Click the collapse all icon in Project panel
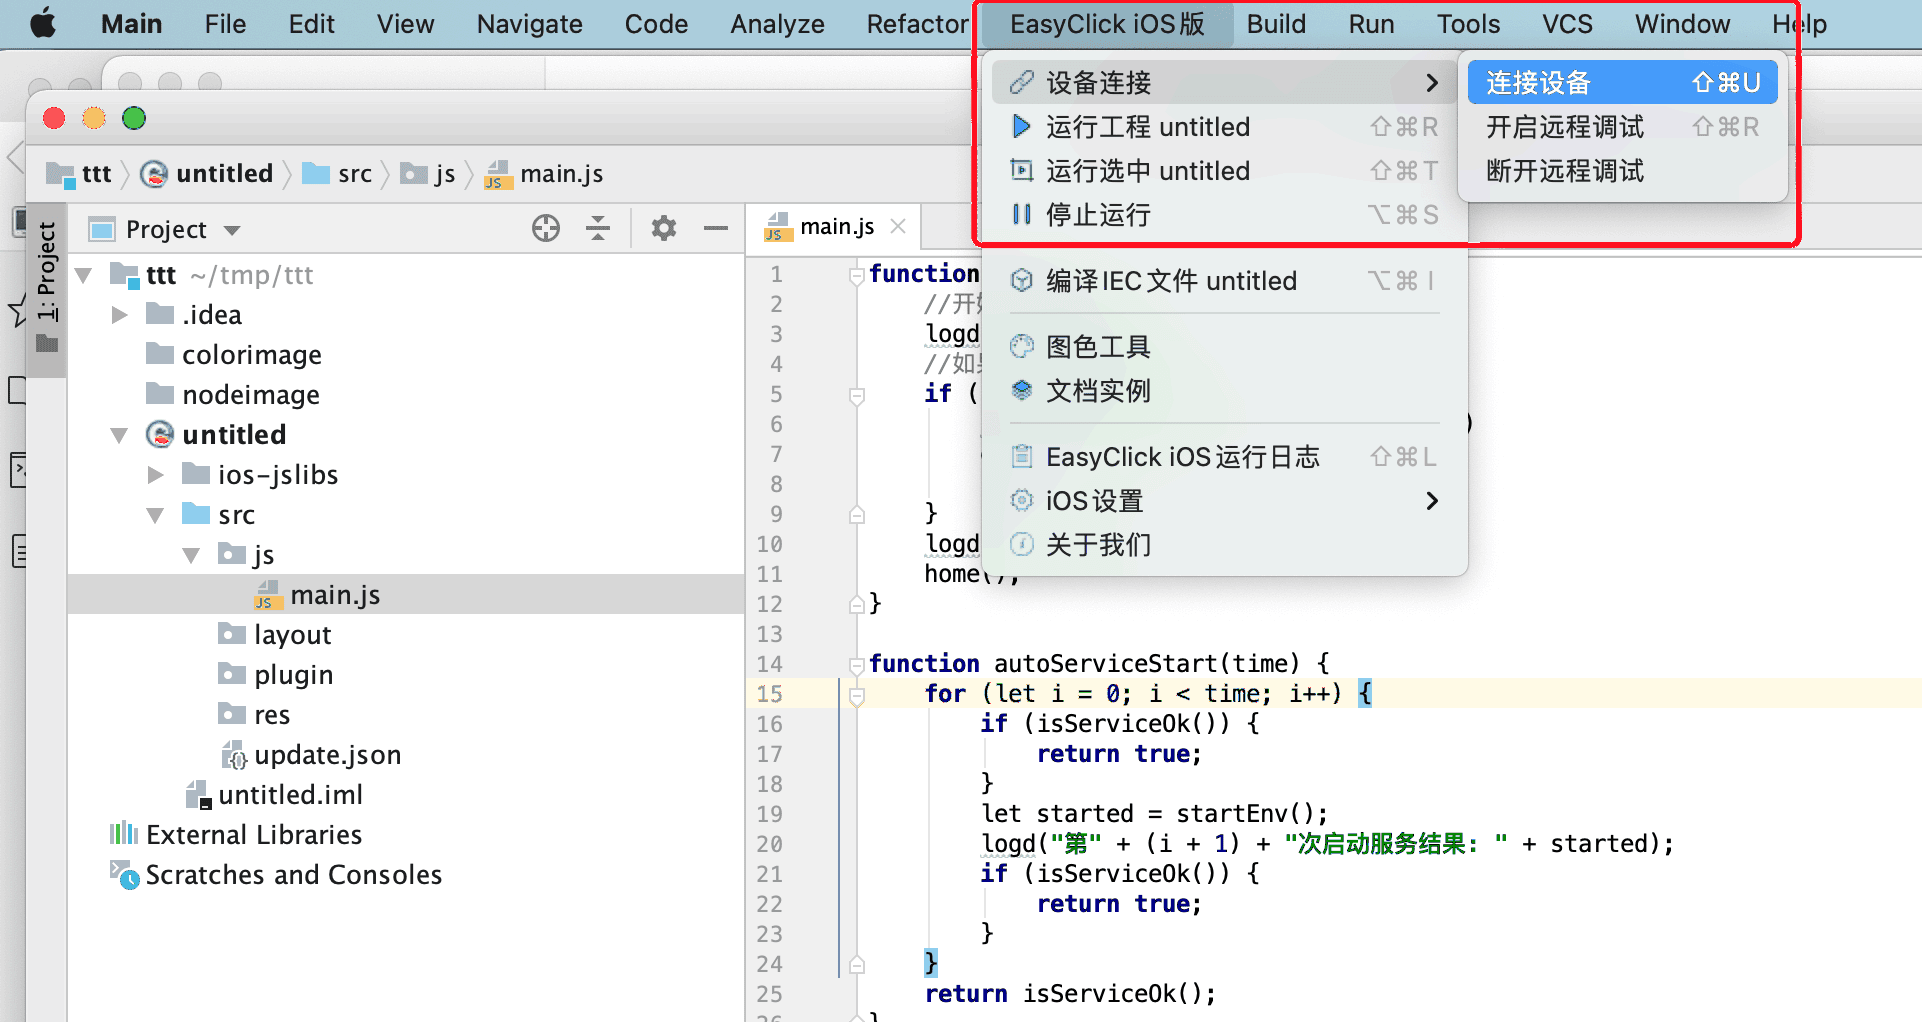This screenshot has height=1022, width=1922. click(598, 228)
